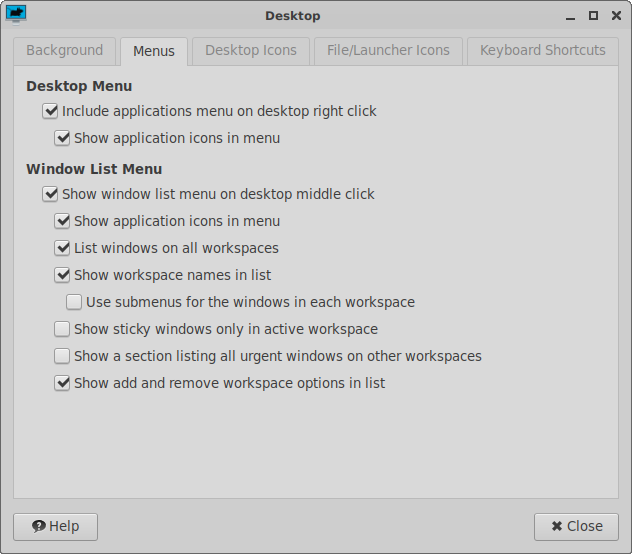Maximize the Desktop window
Screen dimensions: 632x554
(593, 16)
